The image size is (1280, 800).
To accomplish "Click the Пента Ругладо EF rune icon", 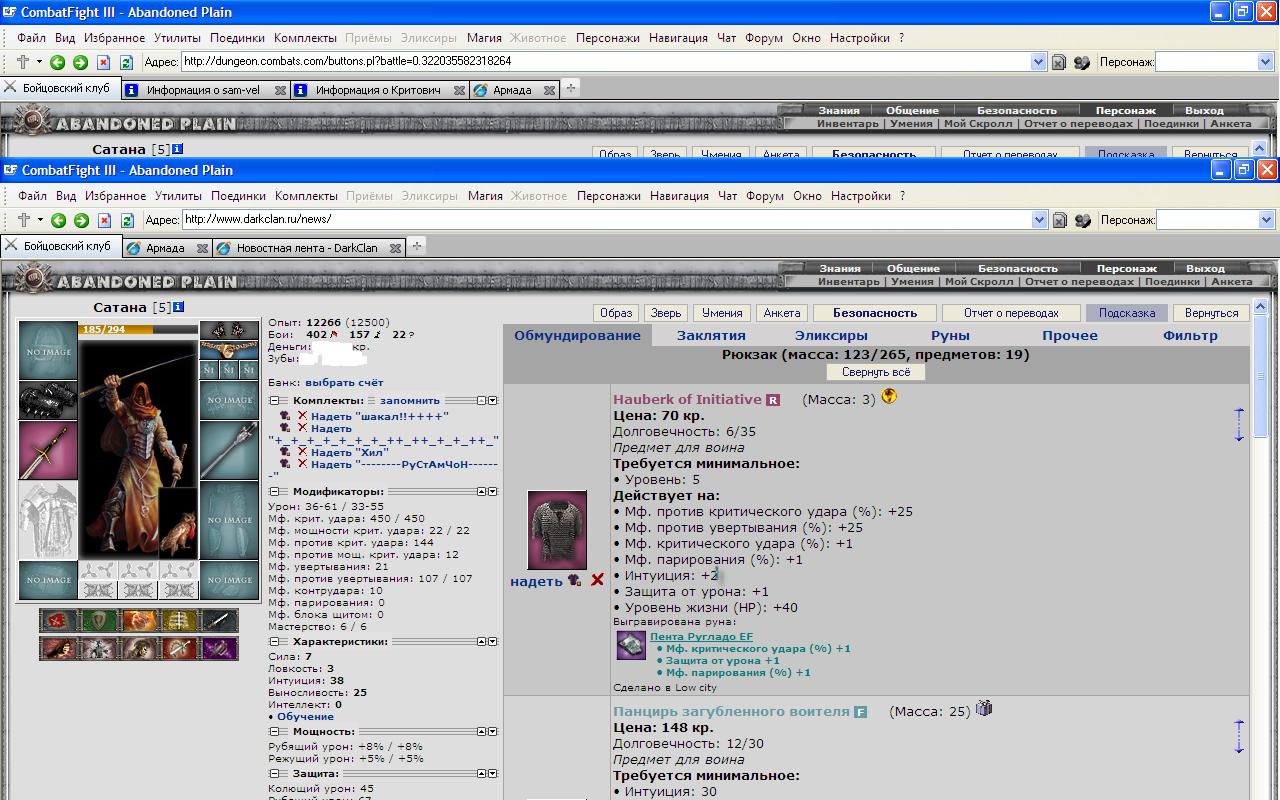I will point(631,646).
